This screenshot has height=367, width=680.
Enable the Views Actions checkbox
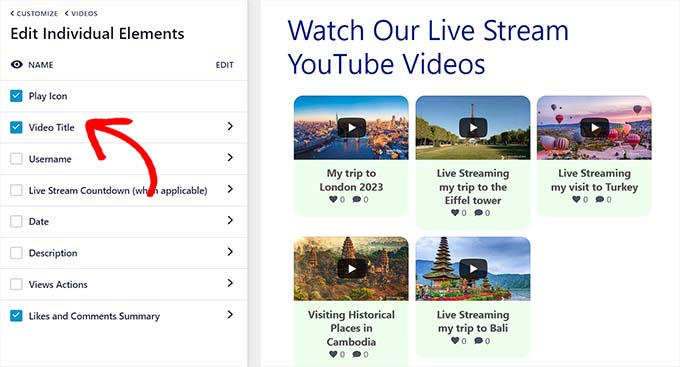[16, 284]
